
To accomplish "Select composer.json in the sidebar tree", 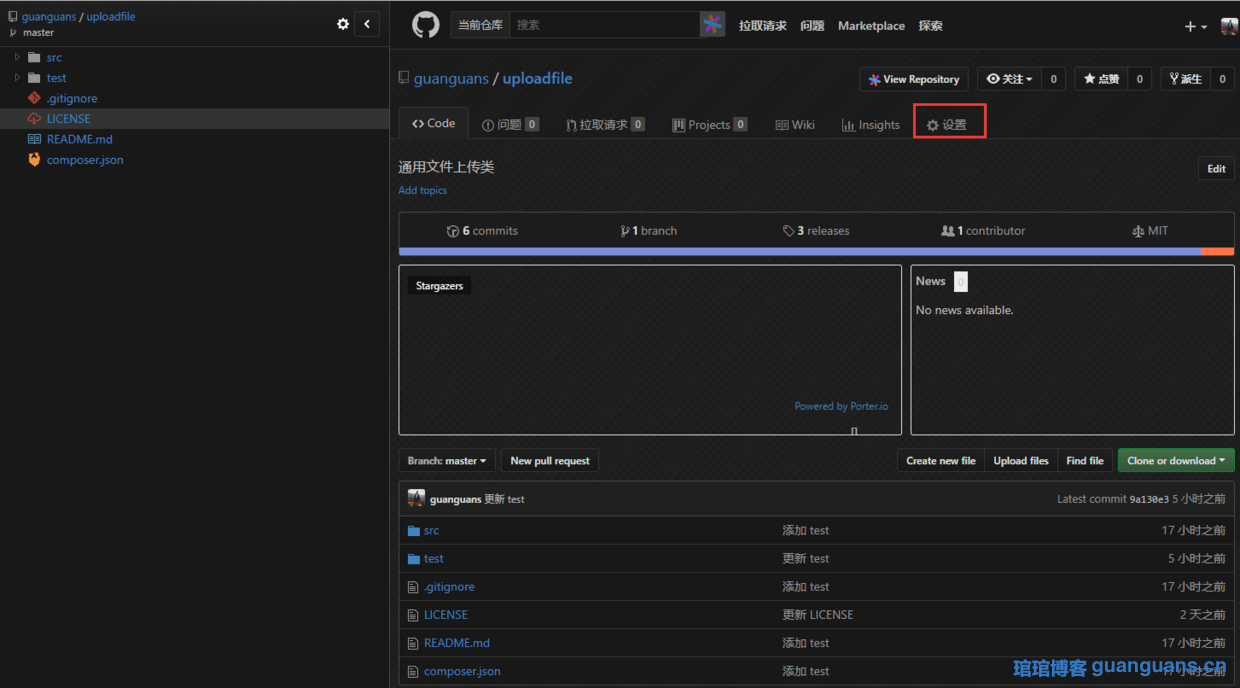I will tap(85, 160).
